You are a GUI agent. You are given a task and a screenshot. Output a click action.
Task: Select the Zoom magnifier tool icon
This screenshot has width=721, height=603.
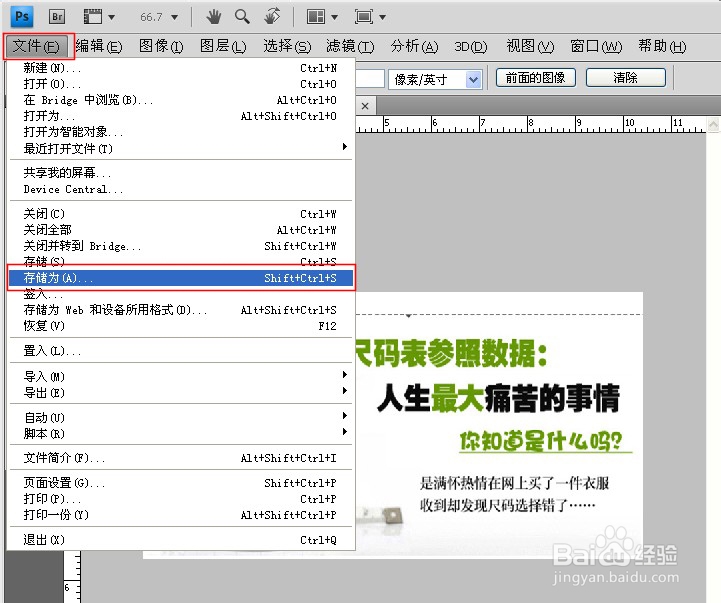point(242,17)
